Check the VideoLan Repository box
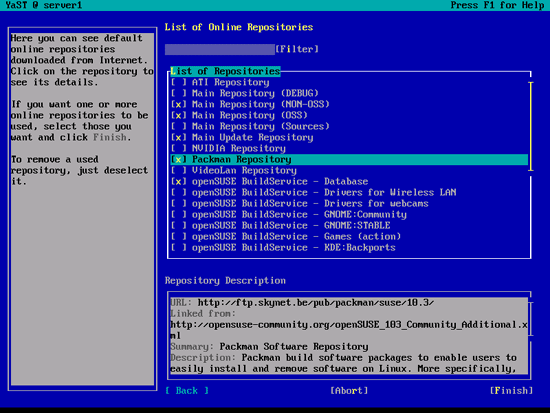 pos(179,171)
